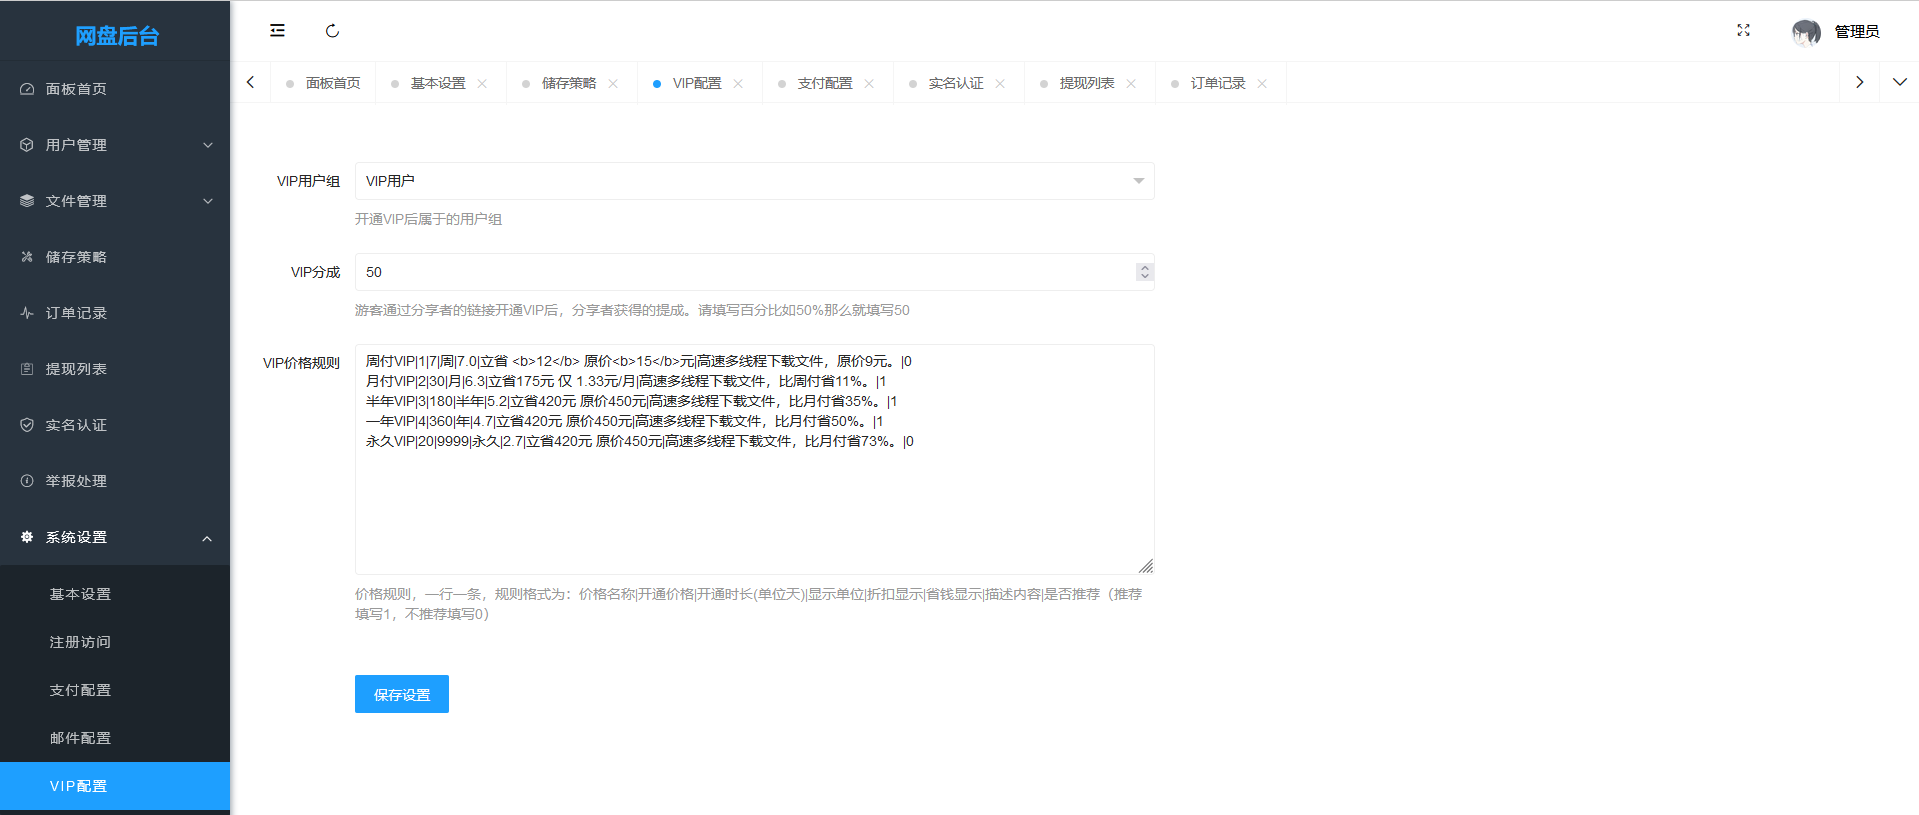Click the administrator avatar image

(1805, 32)
